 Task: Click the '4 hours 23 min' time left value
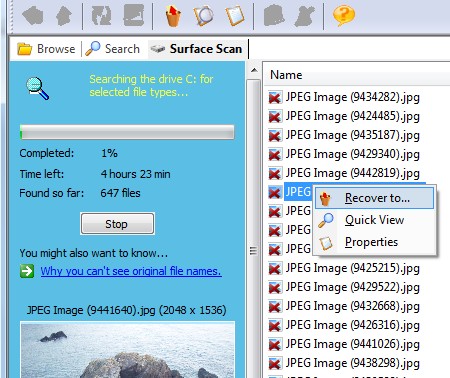click(135, 174)
